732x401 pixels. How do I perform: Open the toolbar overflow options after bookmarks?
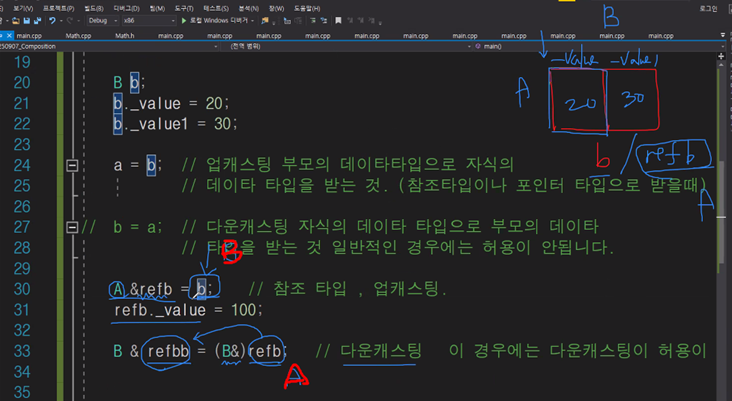[x=381, y=21]
